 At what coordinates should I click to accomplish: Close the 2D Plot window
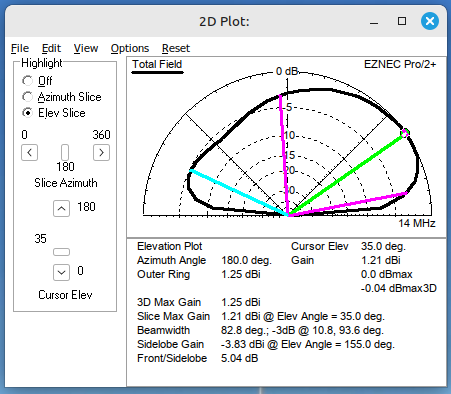tap(430, 21)
